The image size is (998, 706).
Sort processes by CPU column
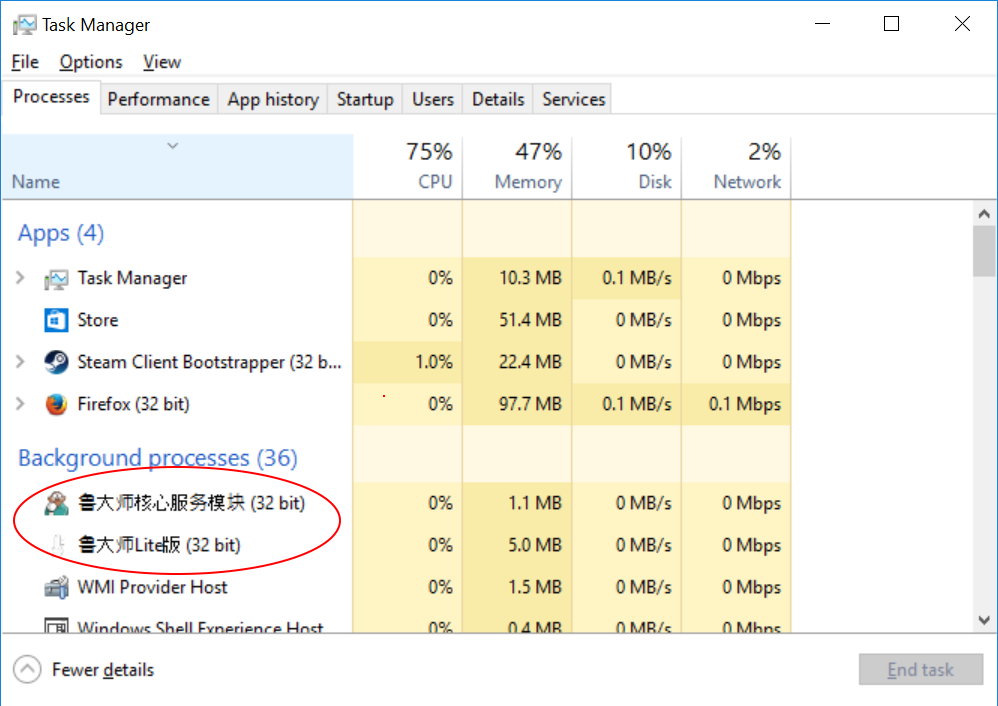pyautogui.click(x=408, y=167)
